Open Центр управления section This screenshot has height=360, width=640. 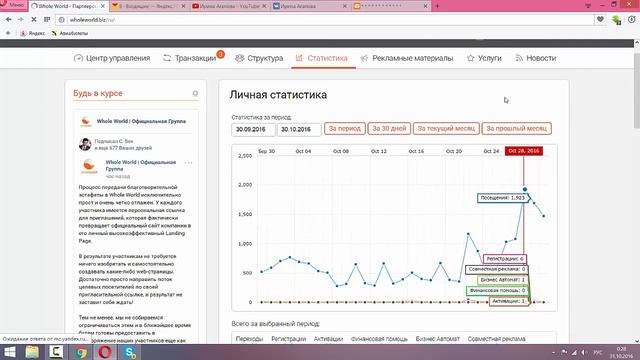click(112, 58)
